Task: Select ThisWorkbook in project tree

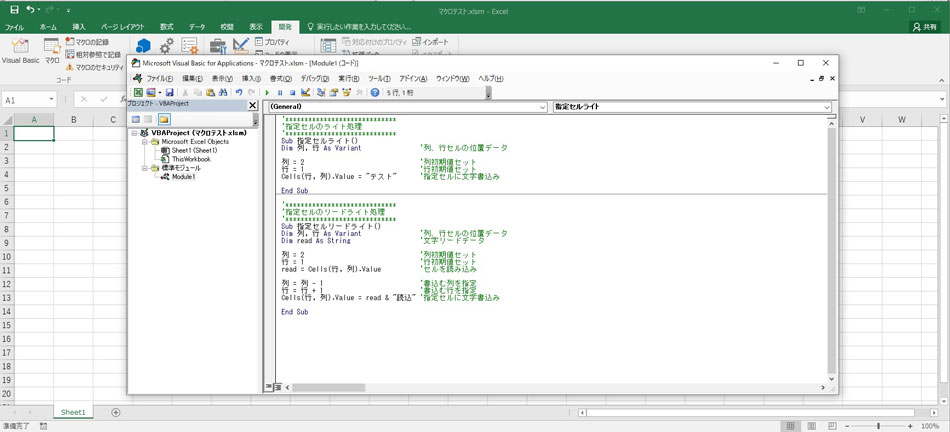Action: pyautogui.click(x=191, y=159)
